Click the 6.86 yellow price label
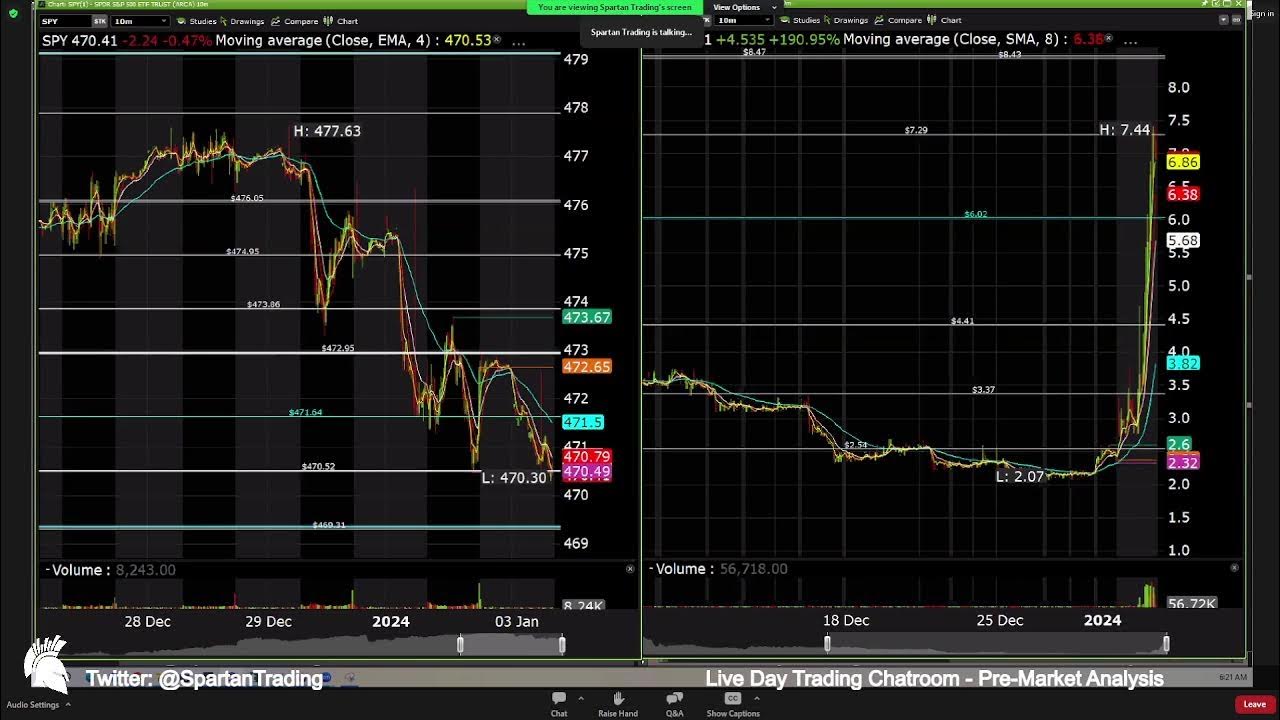The height and width of the screenshot is (720, 1280). pos(1183,162)
